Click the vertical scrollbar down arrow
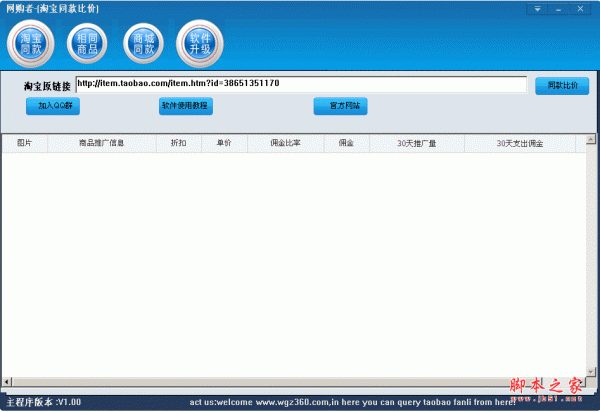 click(591, 371)
